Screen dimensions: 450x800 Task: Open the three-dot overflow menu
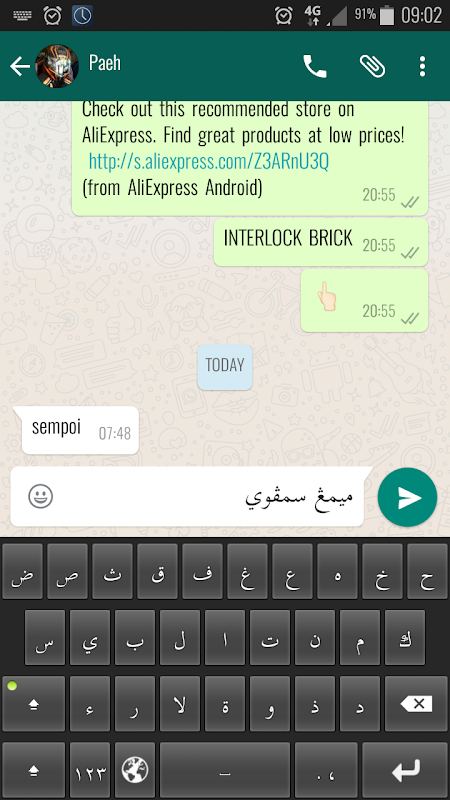point(422,66)
